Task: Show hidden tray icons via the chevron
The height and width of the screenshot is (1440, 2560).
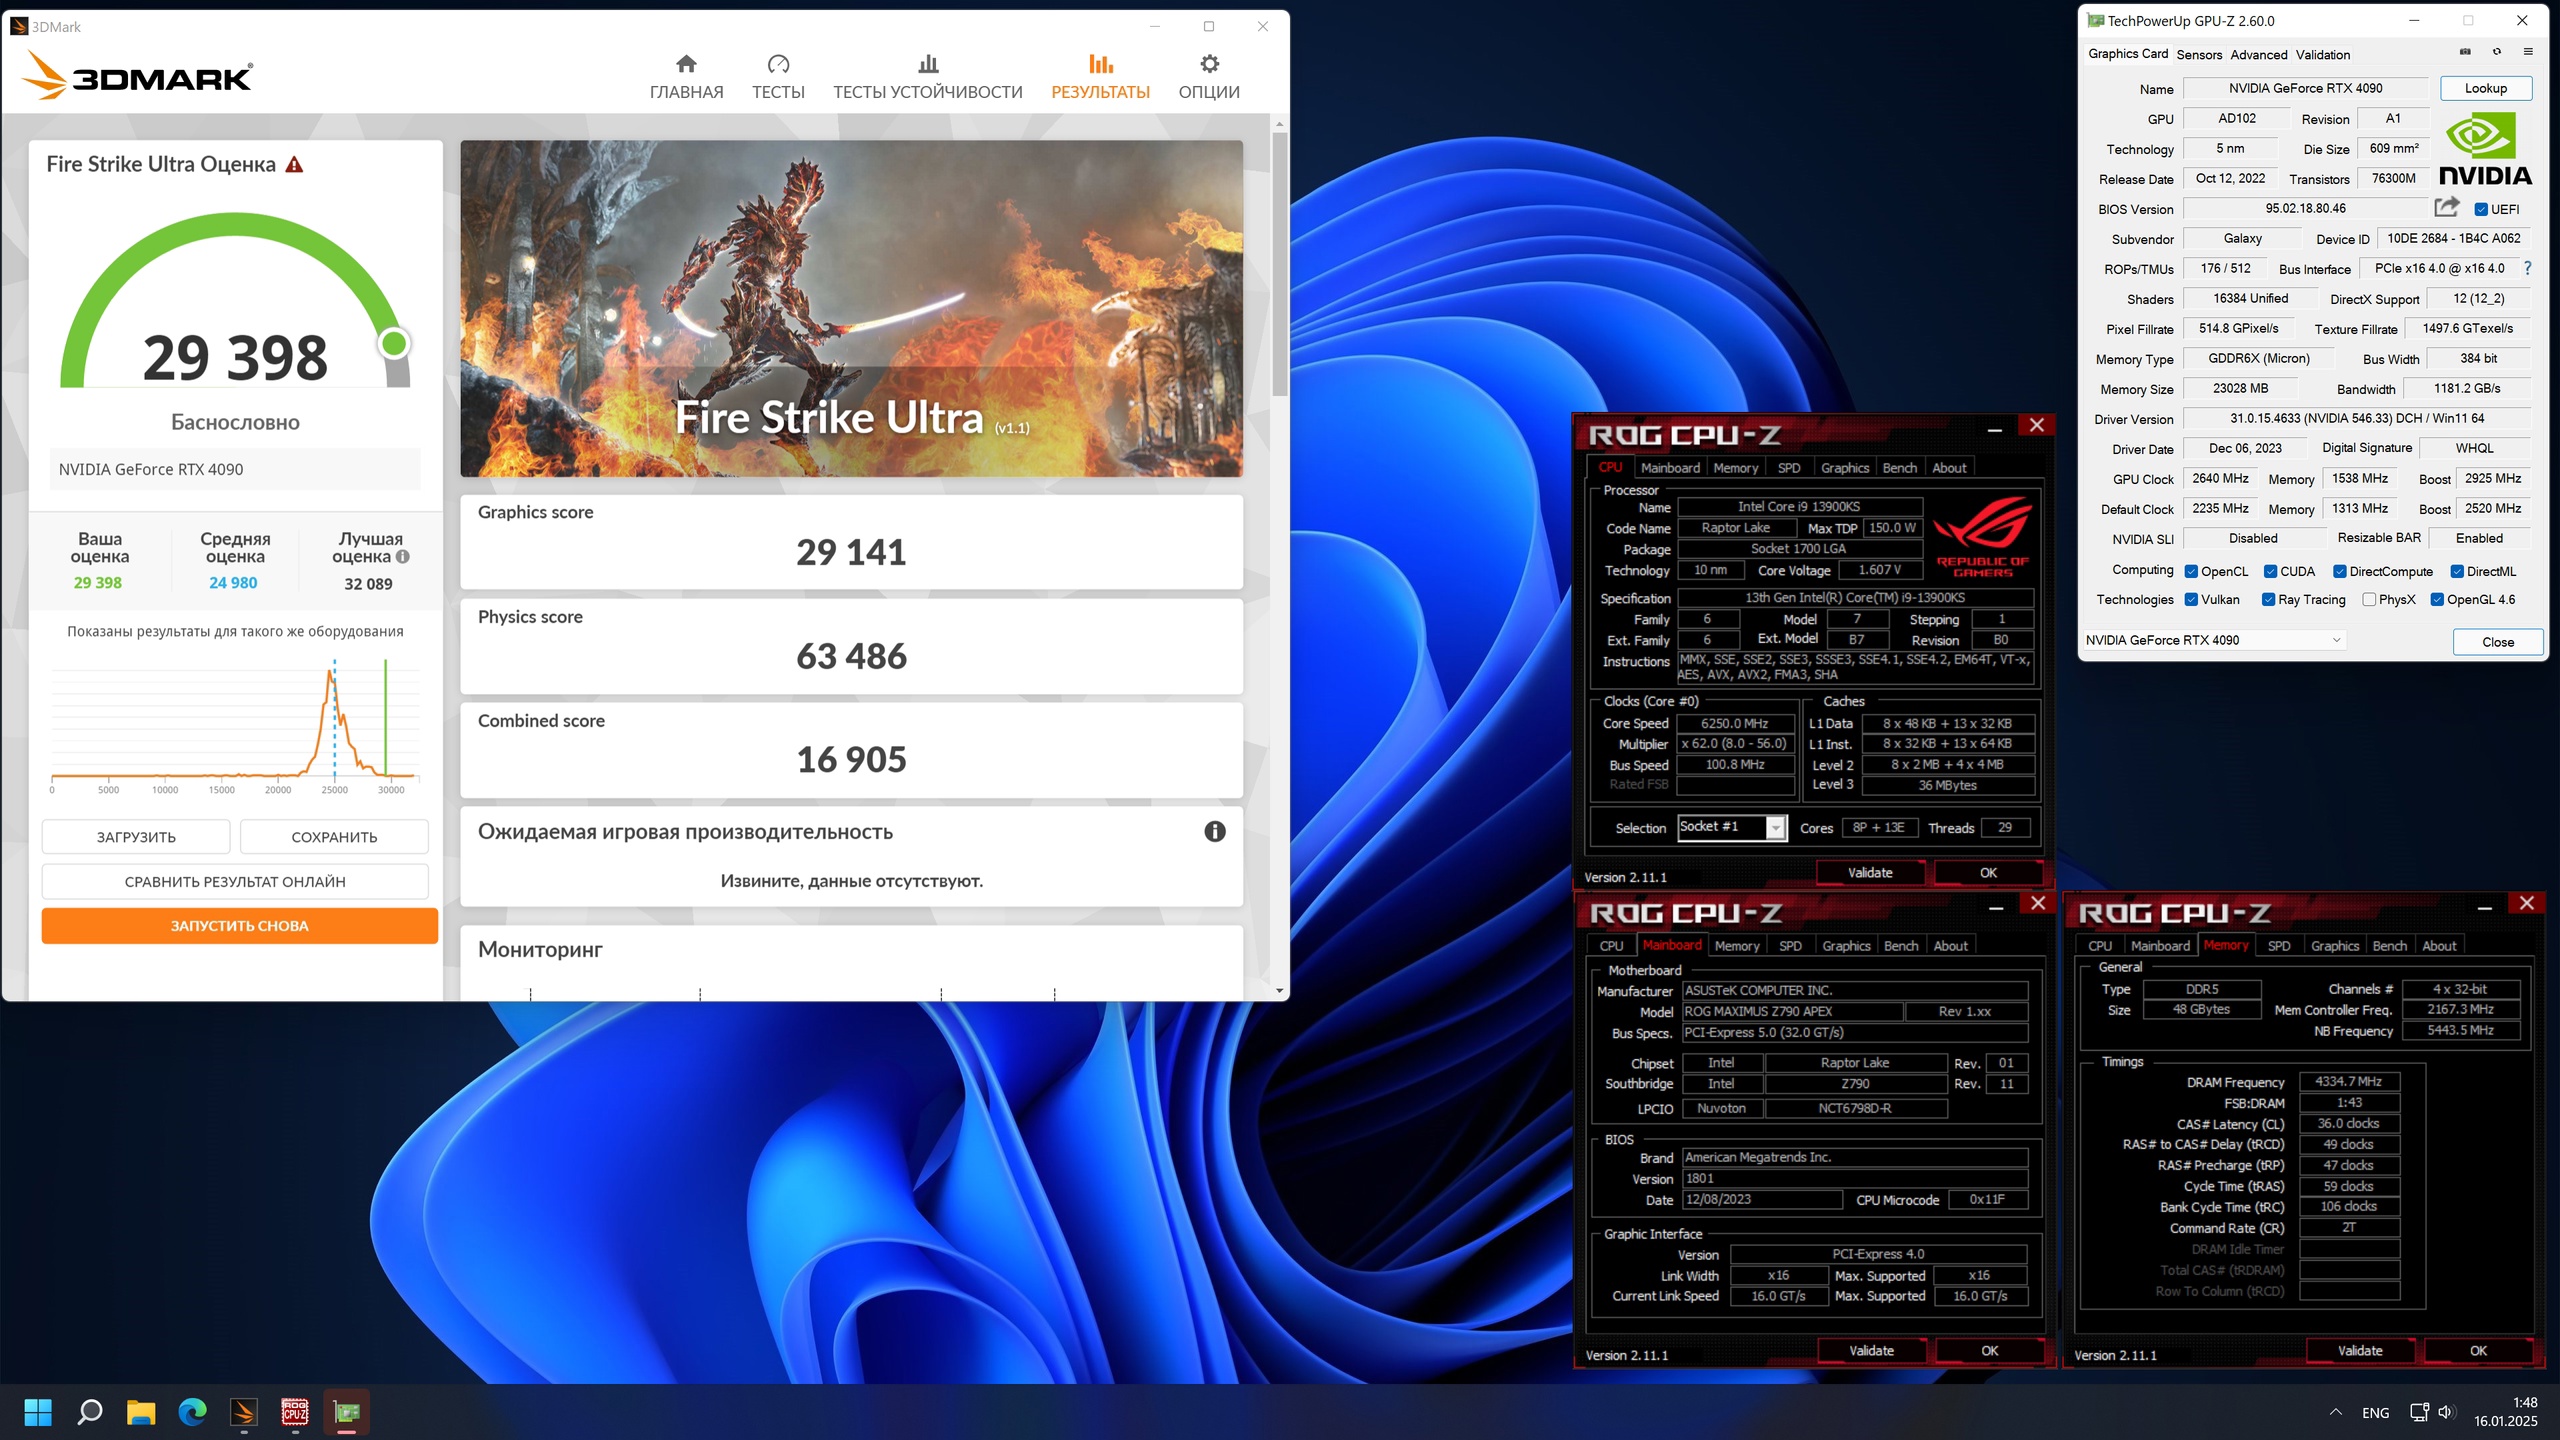Action: tap(2336, 1412)
